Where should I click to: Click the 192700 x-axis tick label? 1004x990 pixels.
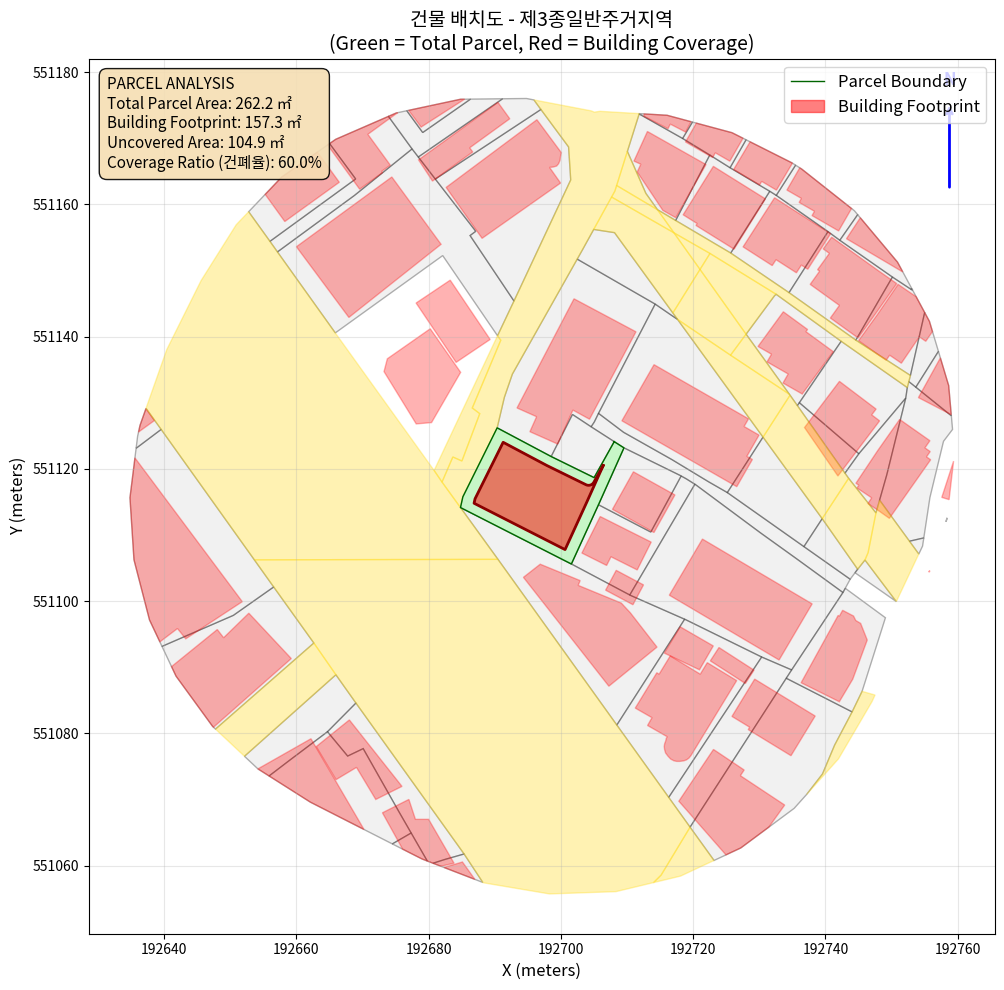(561, 946)
